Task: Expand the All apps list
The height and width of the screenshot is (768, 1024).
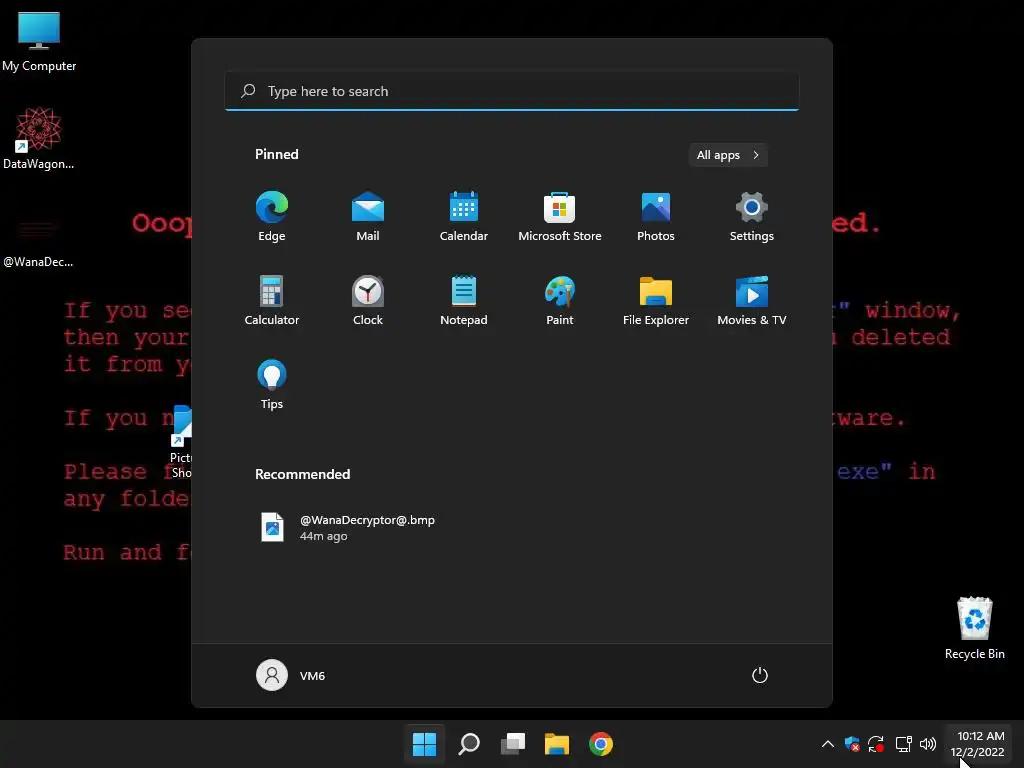Action: 728,155
